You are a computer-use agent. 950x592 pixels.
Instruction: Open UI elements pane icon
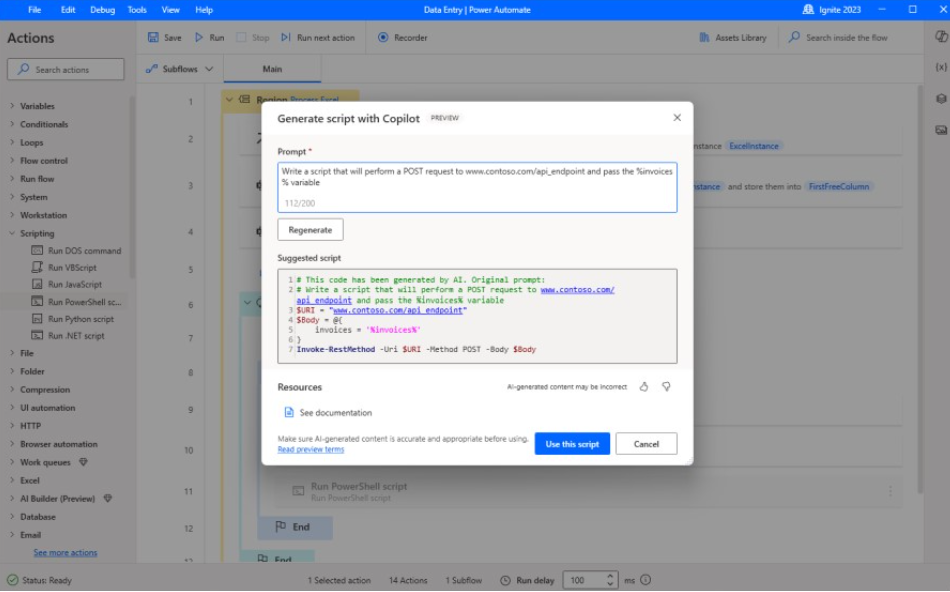941,98
